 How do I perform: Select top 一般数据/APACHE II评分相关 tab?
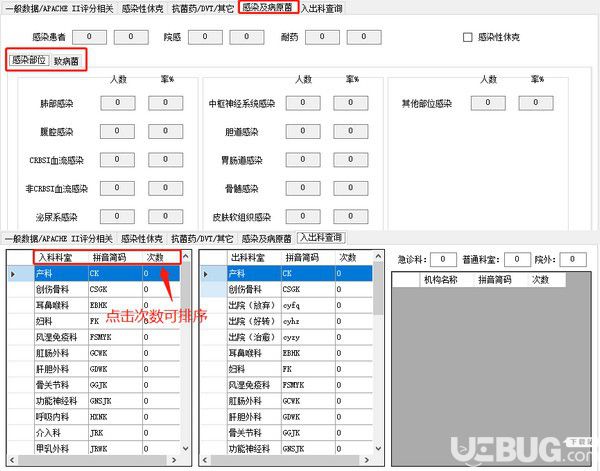pos(59,8)
